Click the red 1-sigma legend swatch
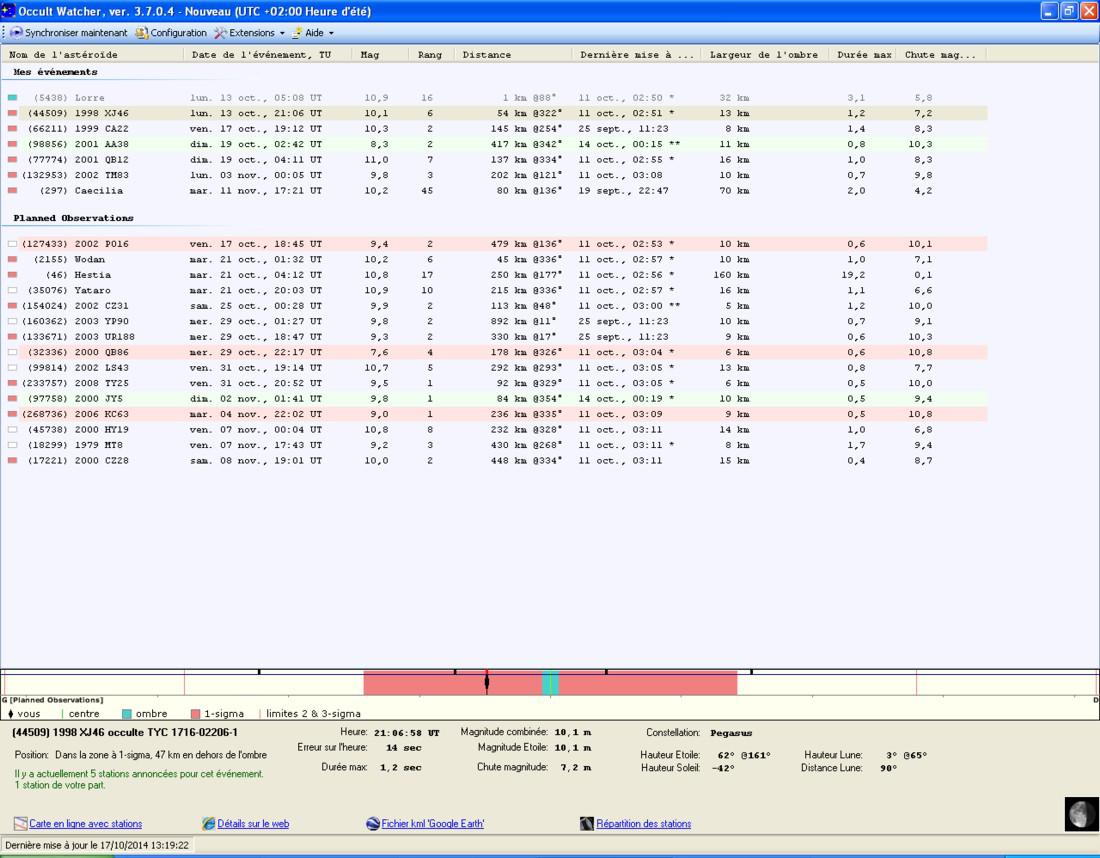The height and width of the screenshot is (858, 1100). click(x=196, y=713)
